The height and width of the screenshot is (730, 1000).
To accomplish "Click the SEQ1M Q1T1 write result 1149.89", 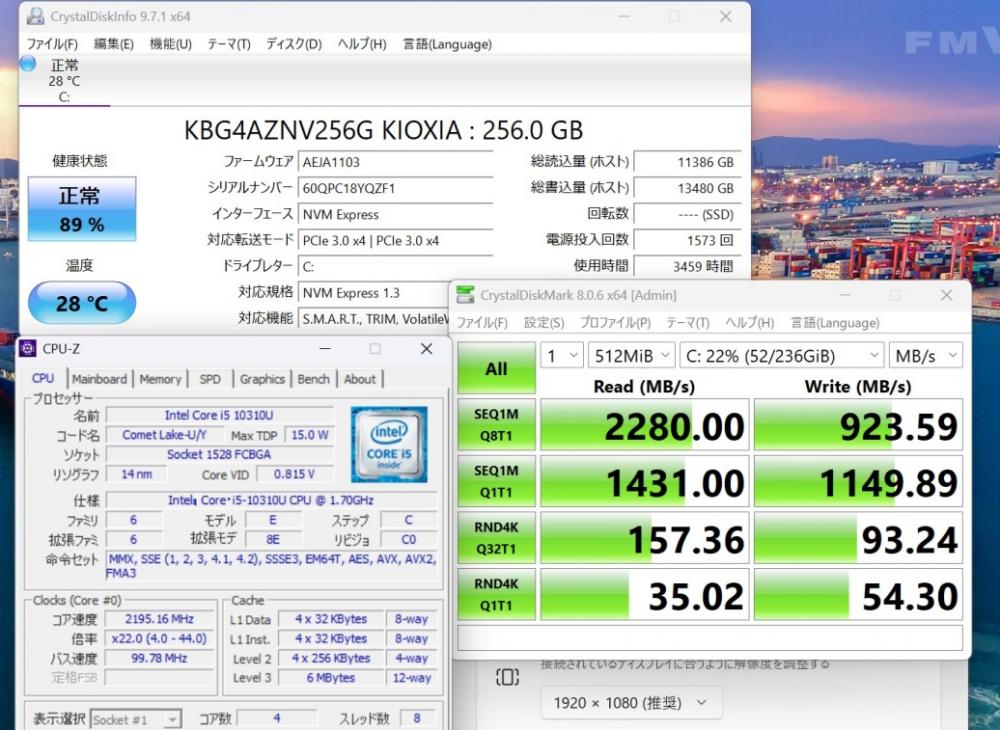I will tap(858, 481).
